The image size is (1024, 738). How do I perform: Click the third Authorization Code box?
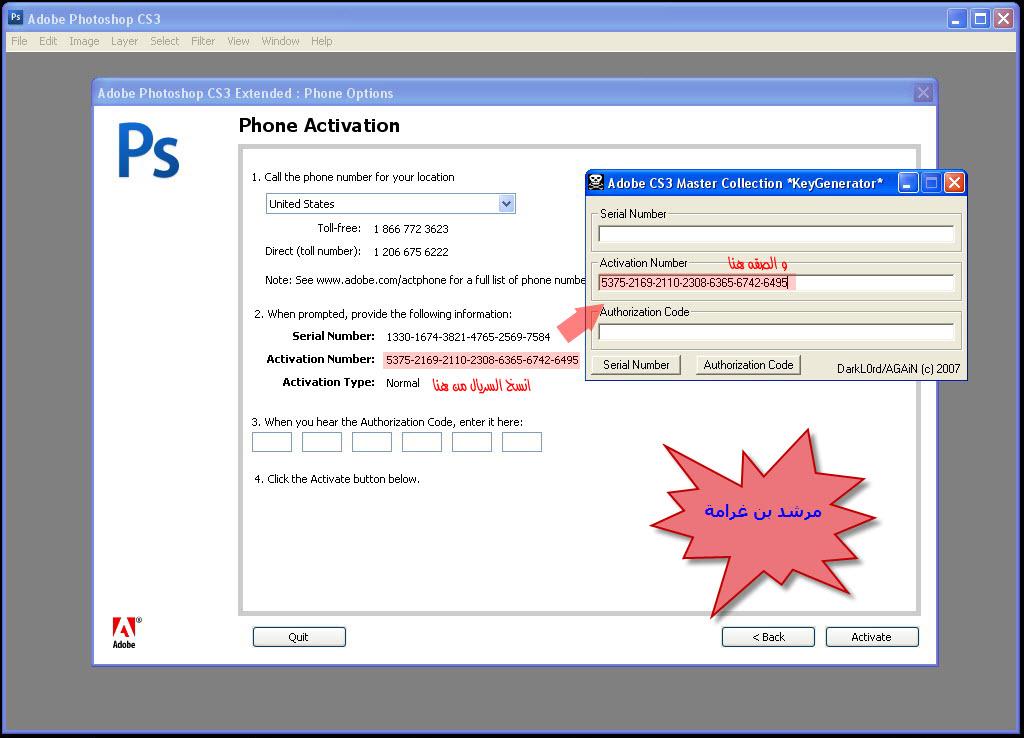(x=372, y=442)
